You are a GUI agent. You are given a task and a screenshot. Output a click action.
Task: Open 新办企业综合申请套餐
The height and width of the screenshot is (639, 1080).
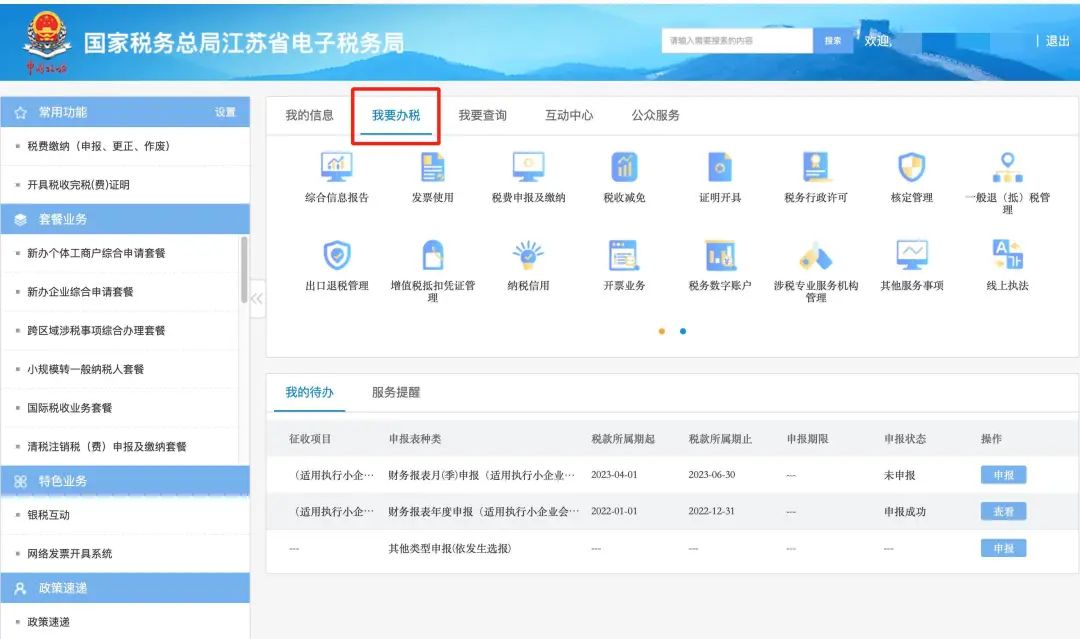click(81, 292)
